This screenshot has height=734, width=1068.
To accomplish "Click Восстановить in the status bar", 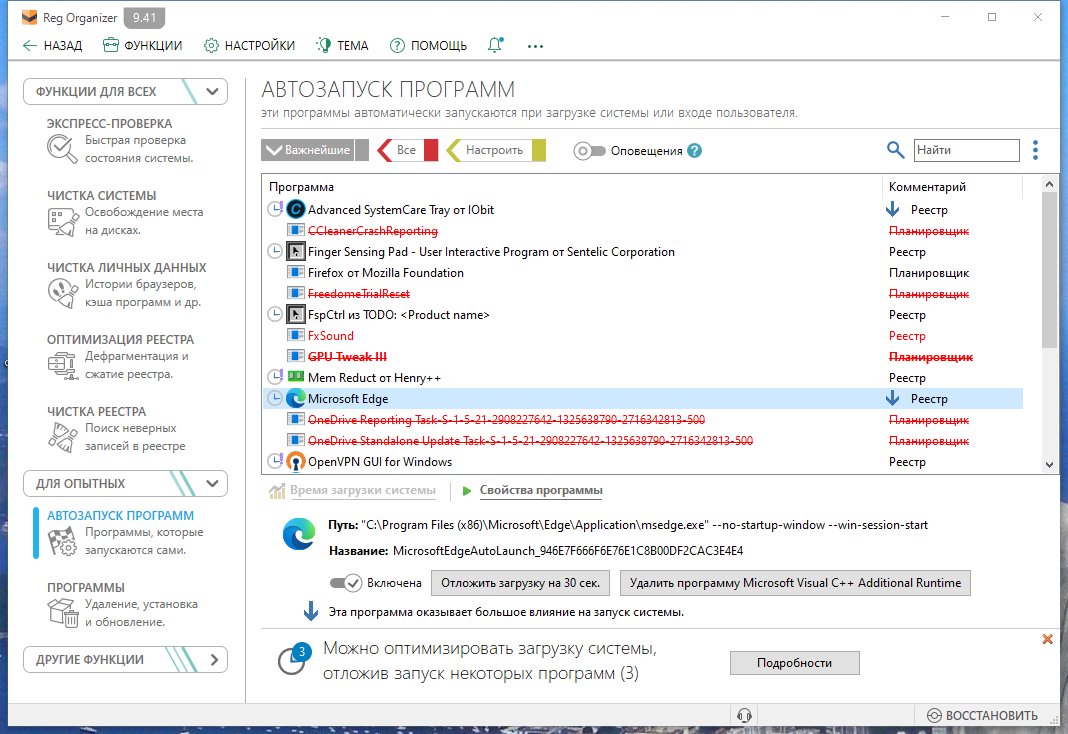I will click(x=983, y=715).
